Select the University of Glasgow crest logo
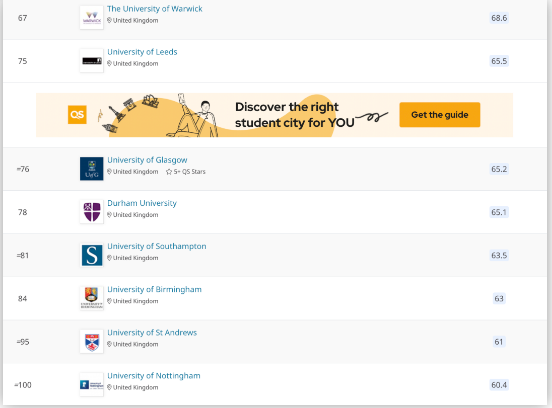 pyautogui.click(x=92, y=169)
